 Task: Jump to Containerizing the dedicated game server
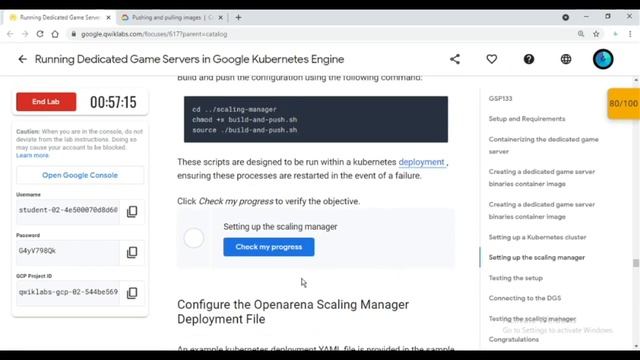tap(543, 145)
